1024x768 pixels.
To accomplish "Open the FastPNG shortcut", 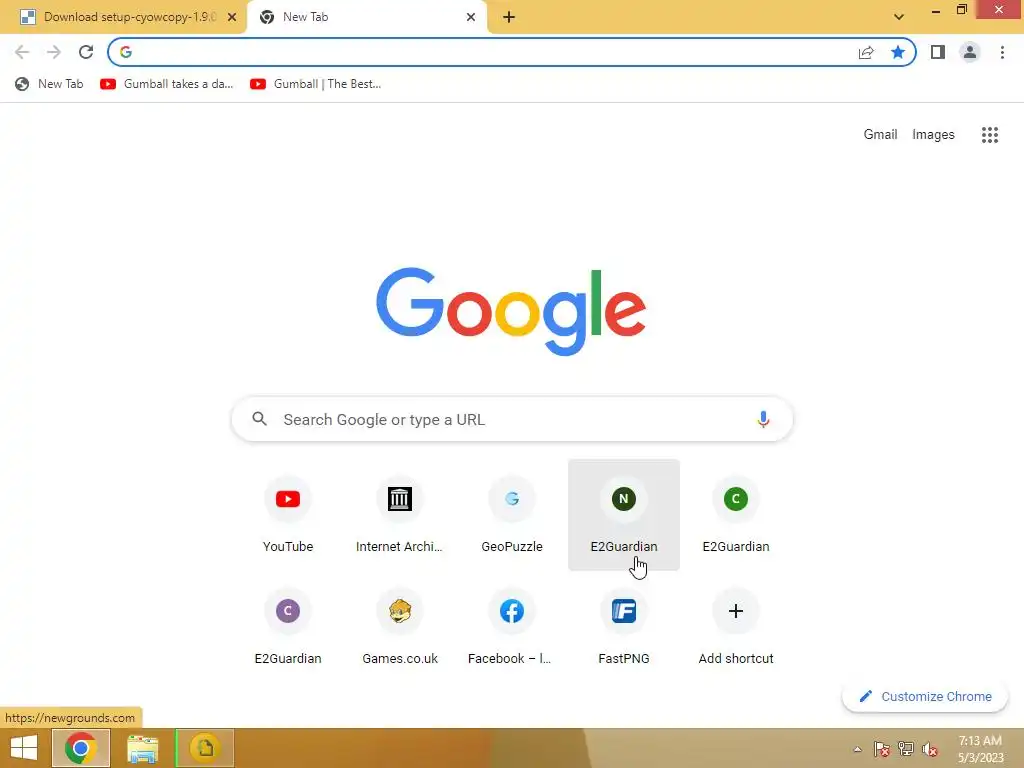I will (x=624, y=627).
